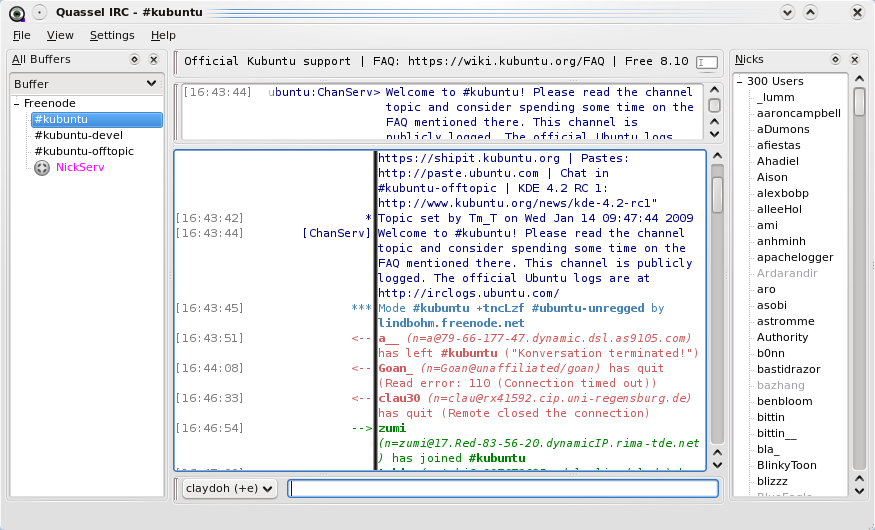The width and height of the screenshot is (875, 530).
Task: Open the View menu
Action: tap(60, 35)
